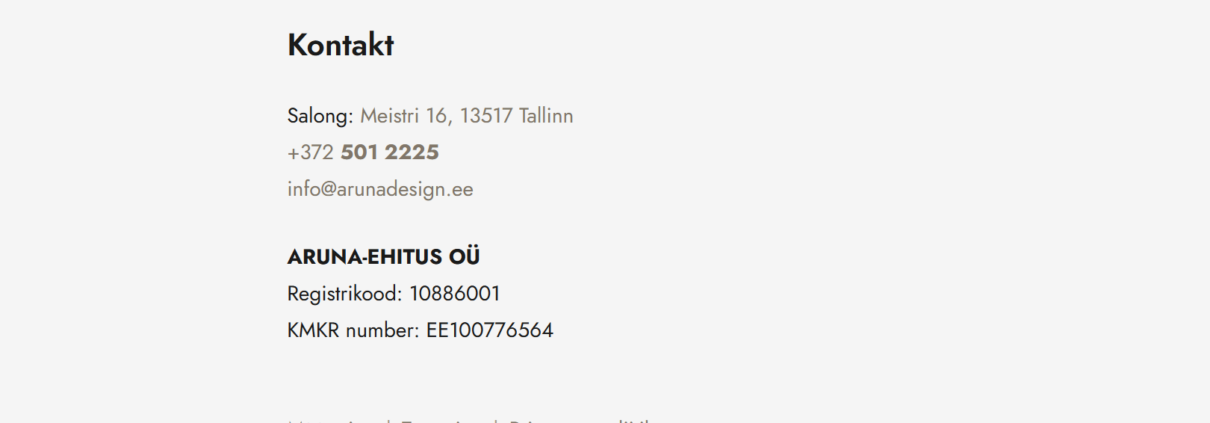Screen dimensions: 1210x423
Task: Click the registry code number 10886001
Action: click(455, 294)
